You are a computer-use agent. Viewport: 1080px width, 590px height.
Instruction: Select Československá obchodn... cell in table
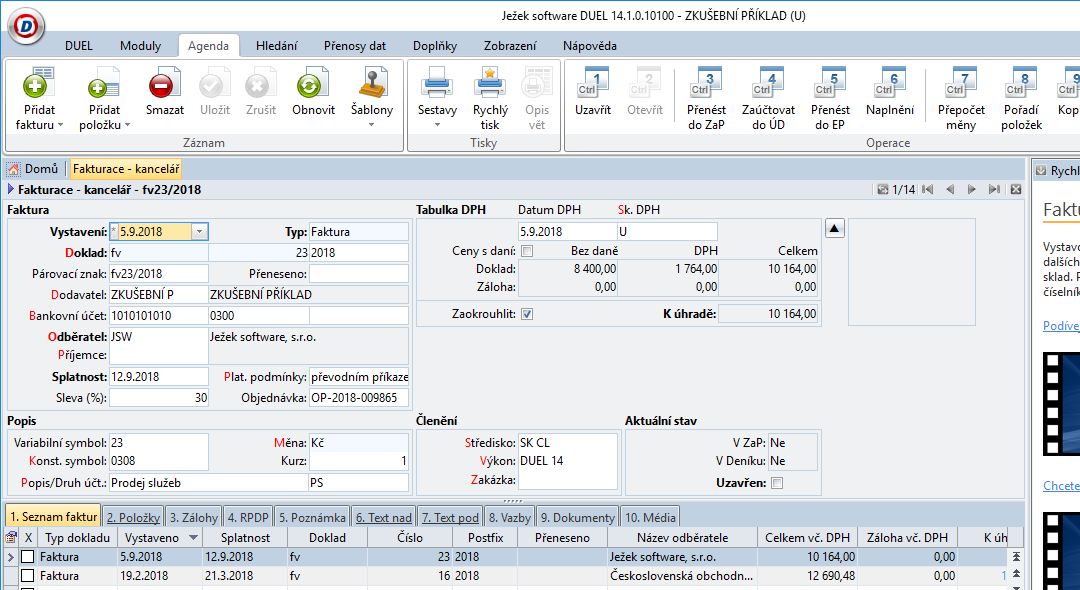[681, 576]
